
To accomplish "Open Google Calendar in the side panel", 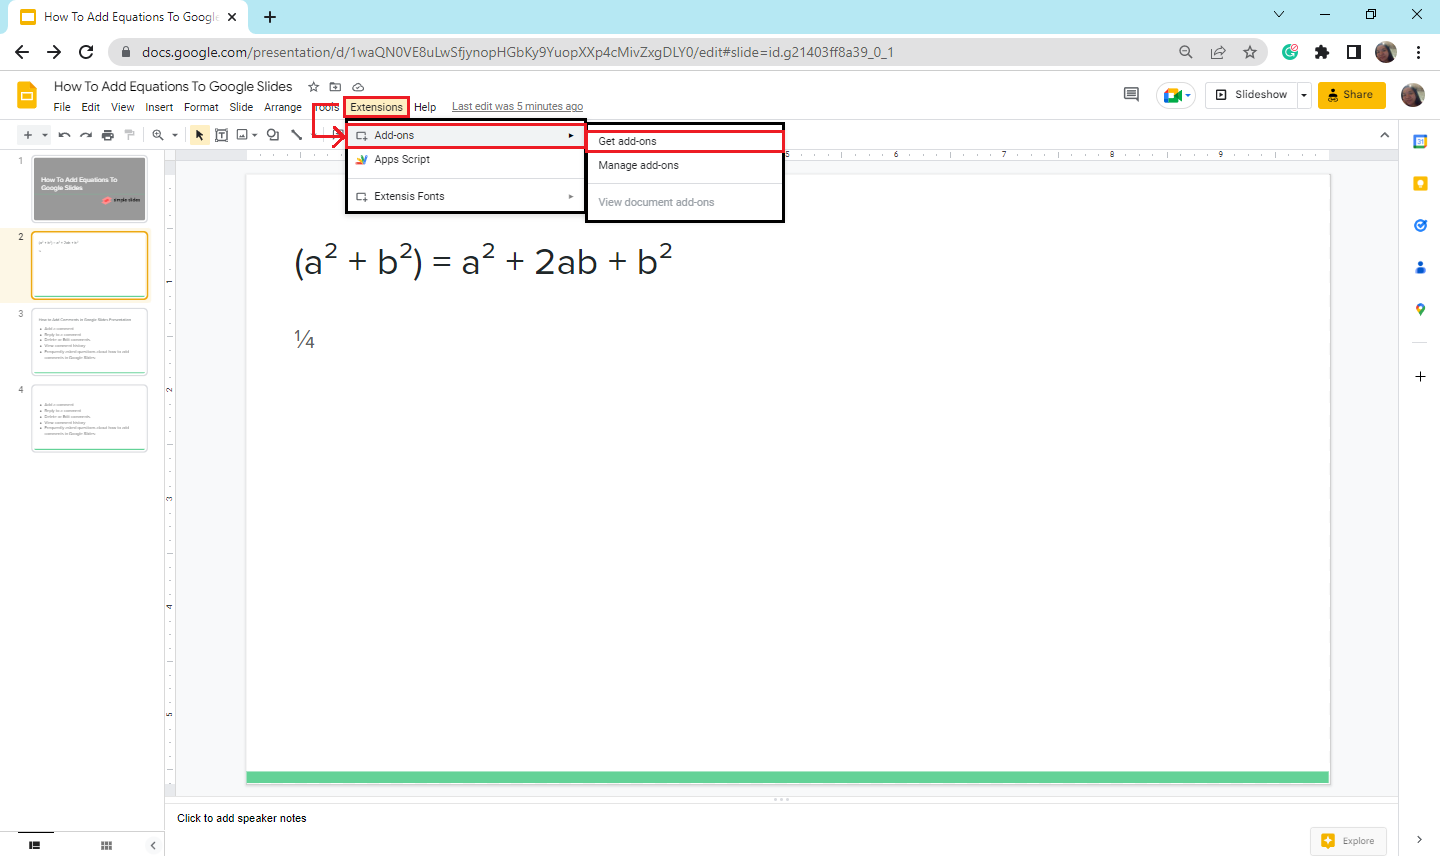I will (x=1420, y=142).
